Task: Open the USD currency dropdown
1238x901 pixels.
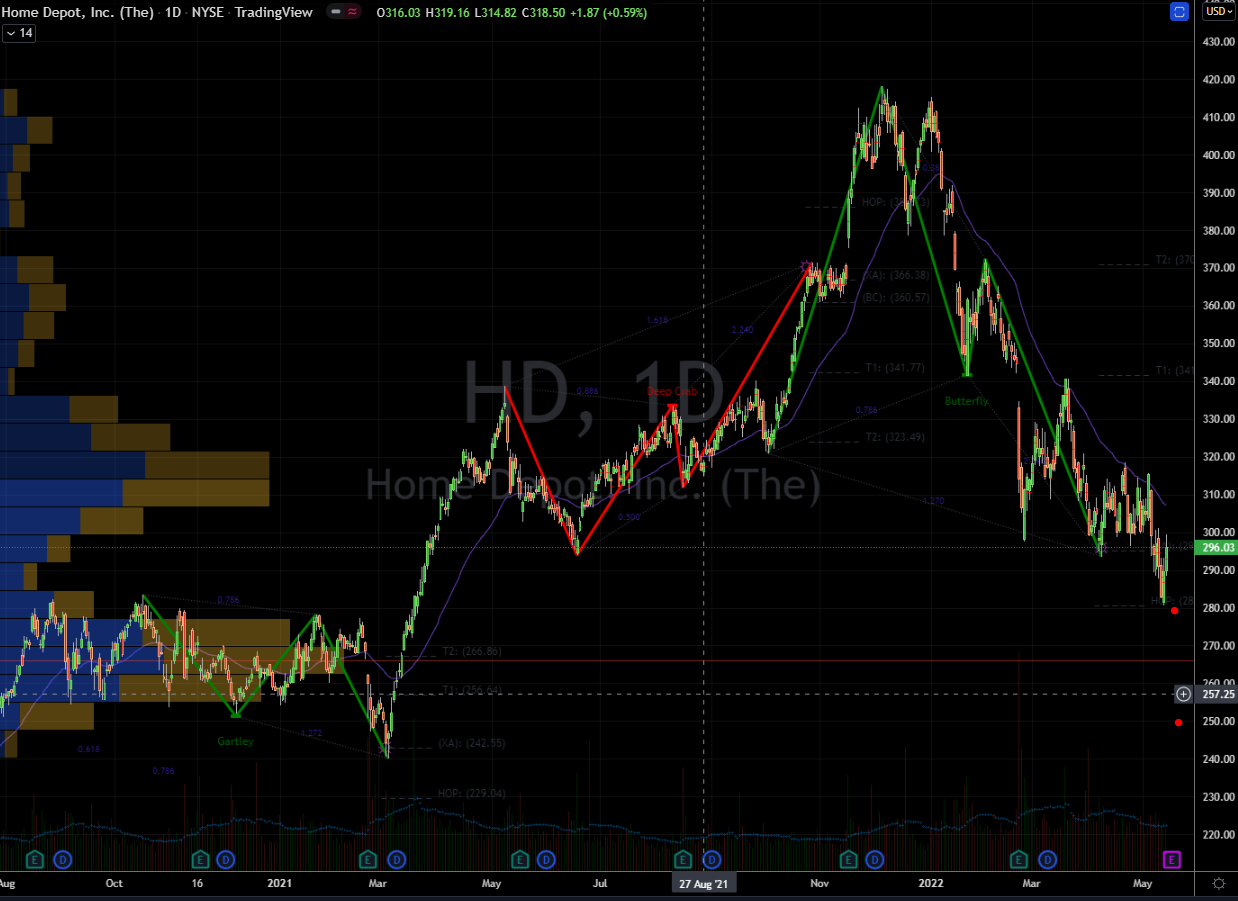Action: (1217, 12)
